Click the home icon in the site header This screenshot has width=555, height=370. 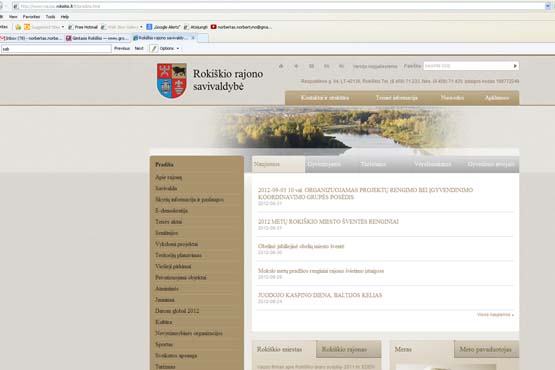point(281,66)
